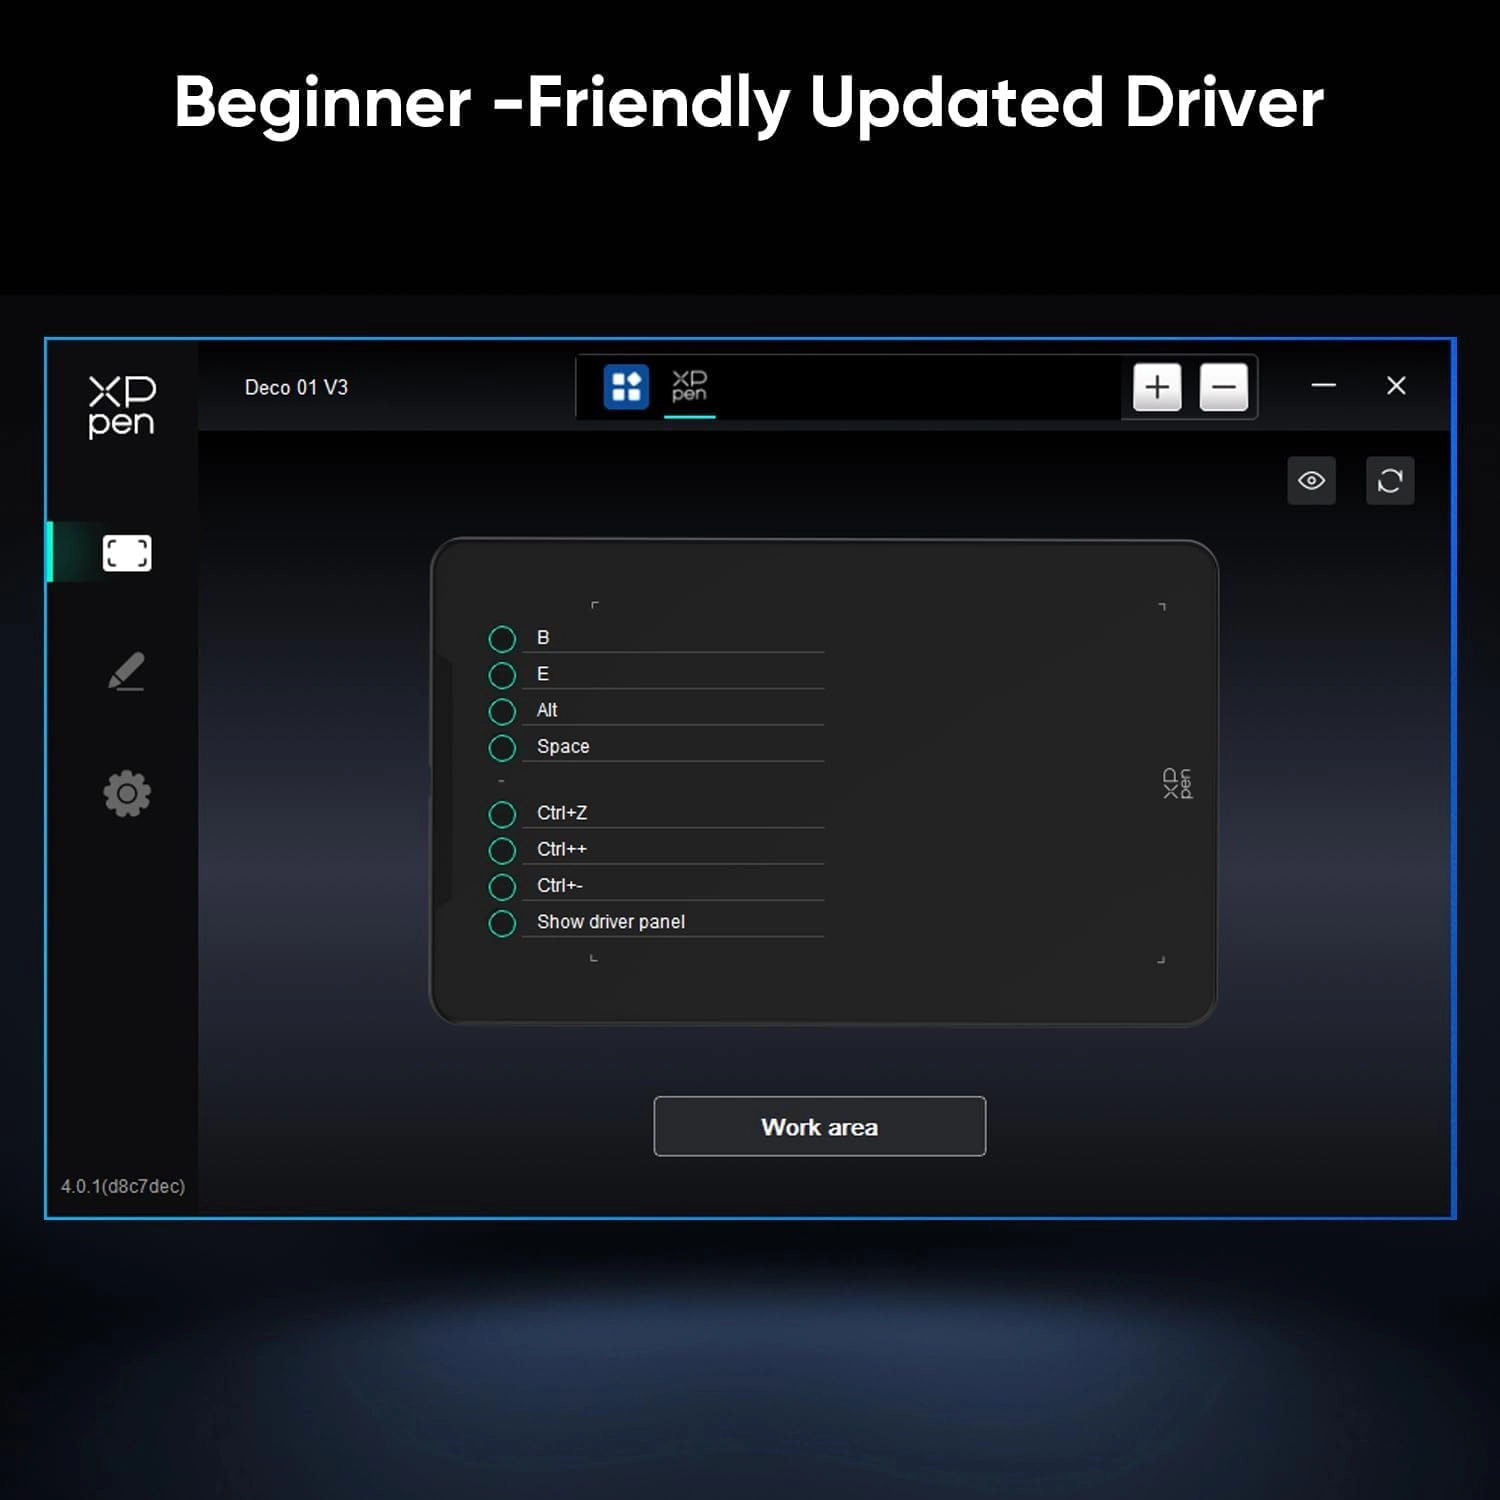Image resolution: width=1500 pixels, height=1500 pixels.
Task: Click the version number 4.0.1(d8c7dec)
Action: 123,1186
